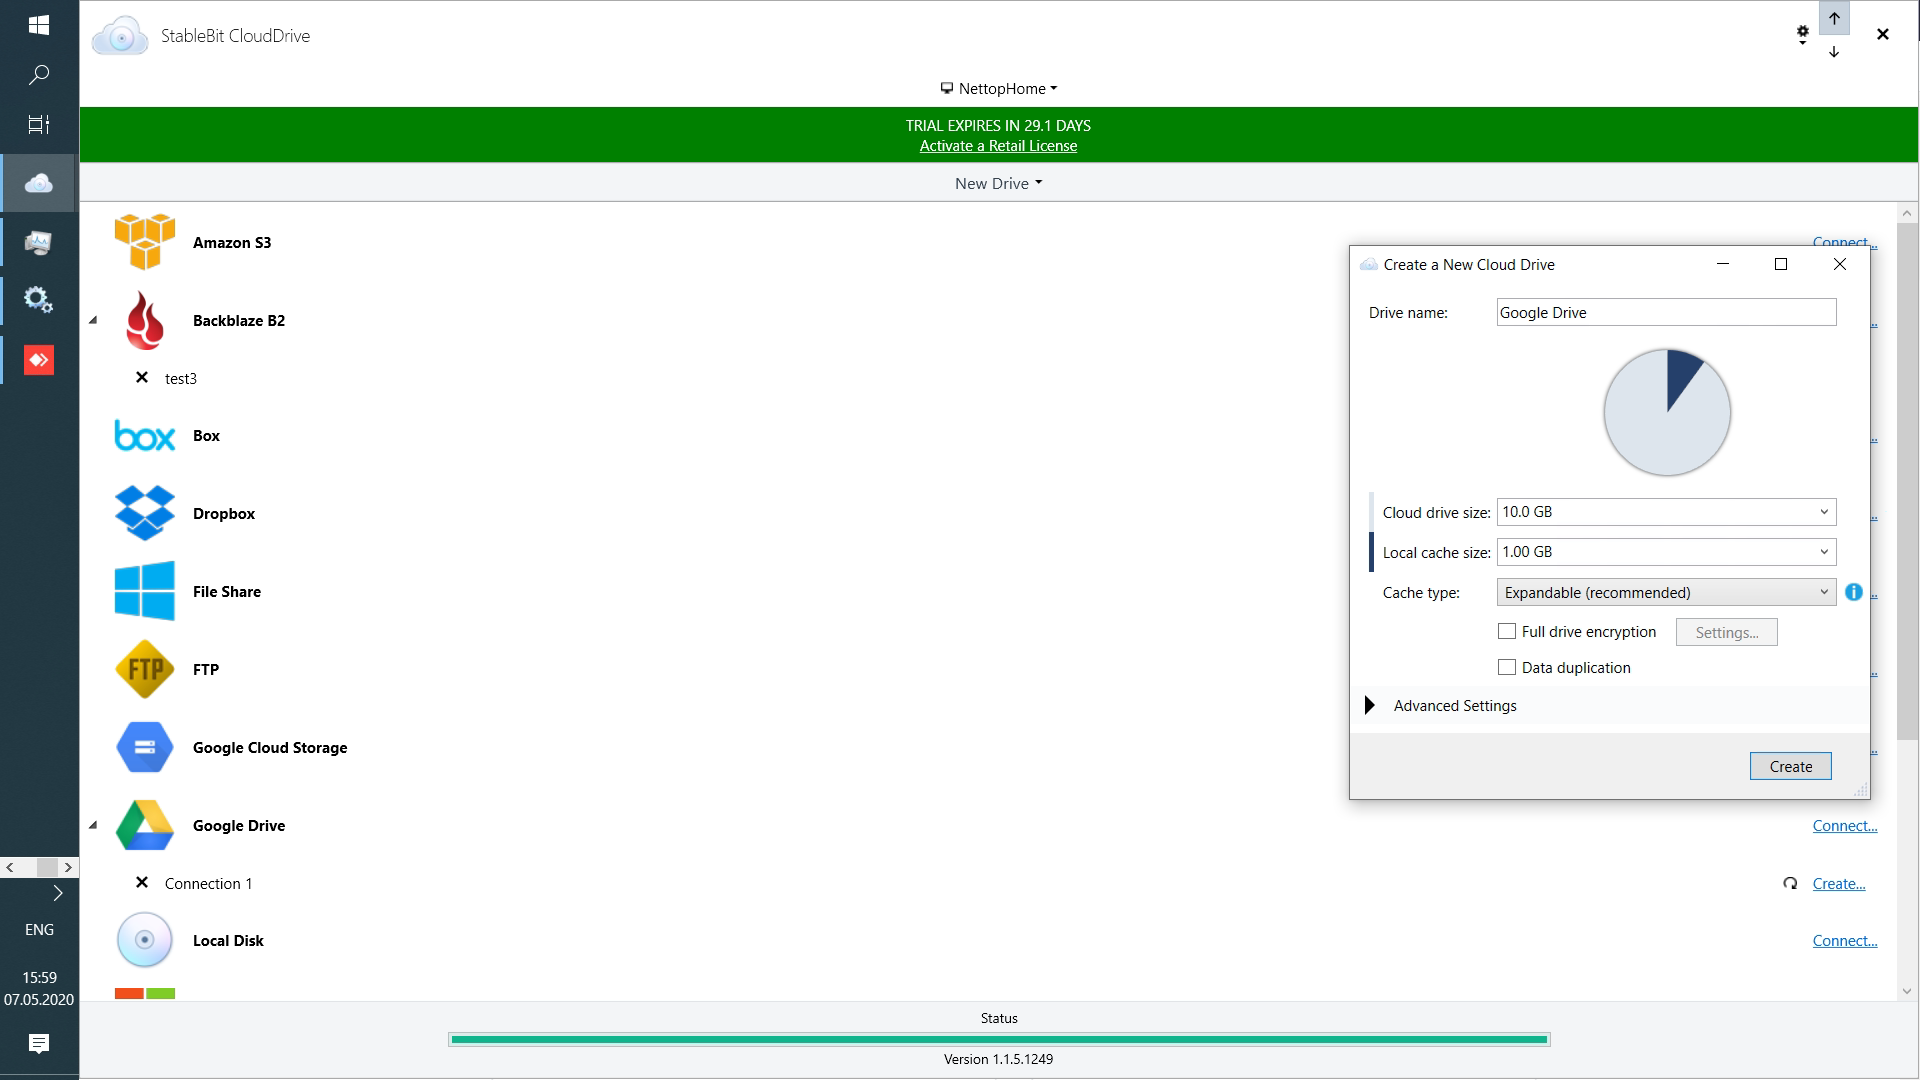Screen dimensions: 1920x1080
Task: Select the Connection 1 row
Action: point(208,883)
